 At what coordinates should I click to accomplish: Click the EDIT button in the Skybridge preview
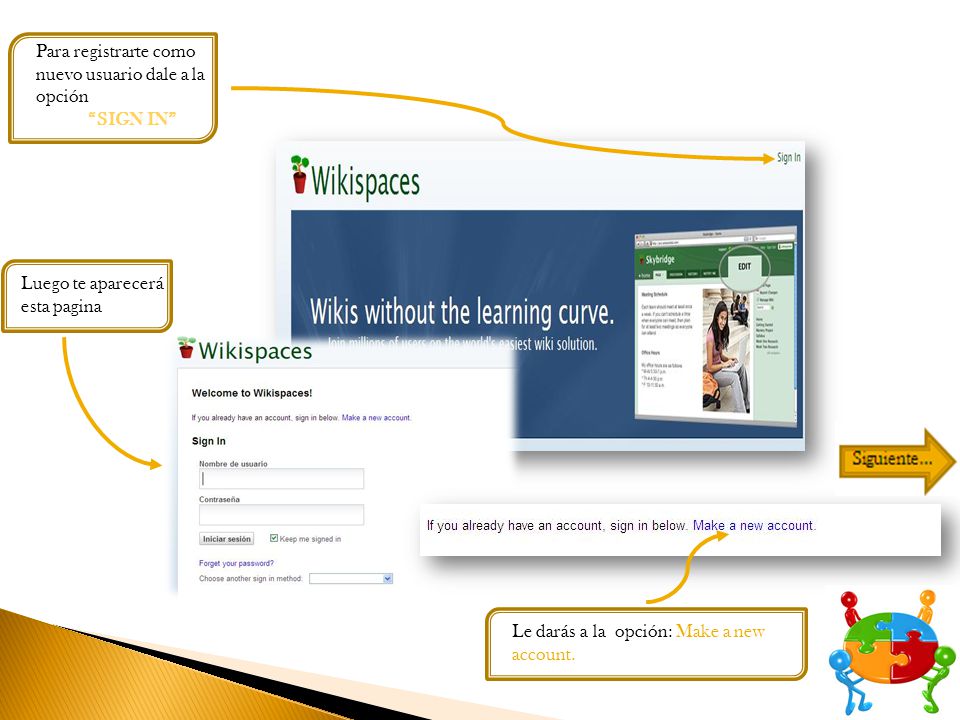(x=744, y=266)
